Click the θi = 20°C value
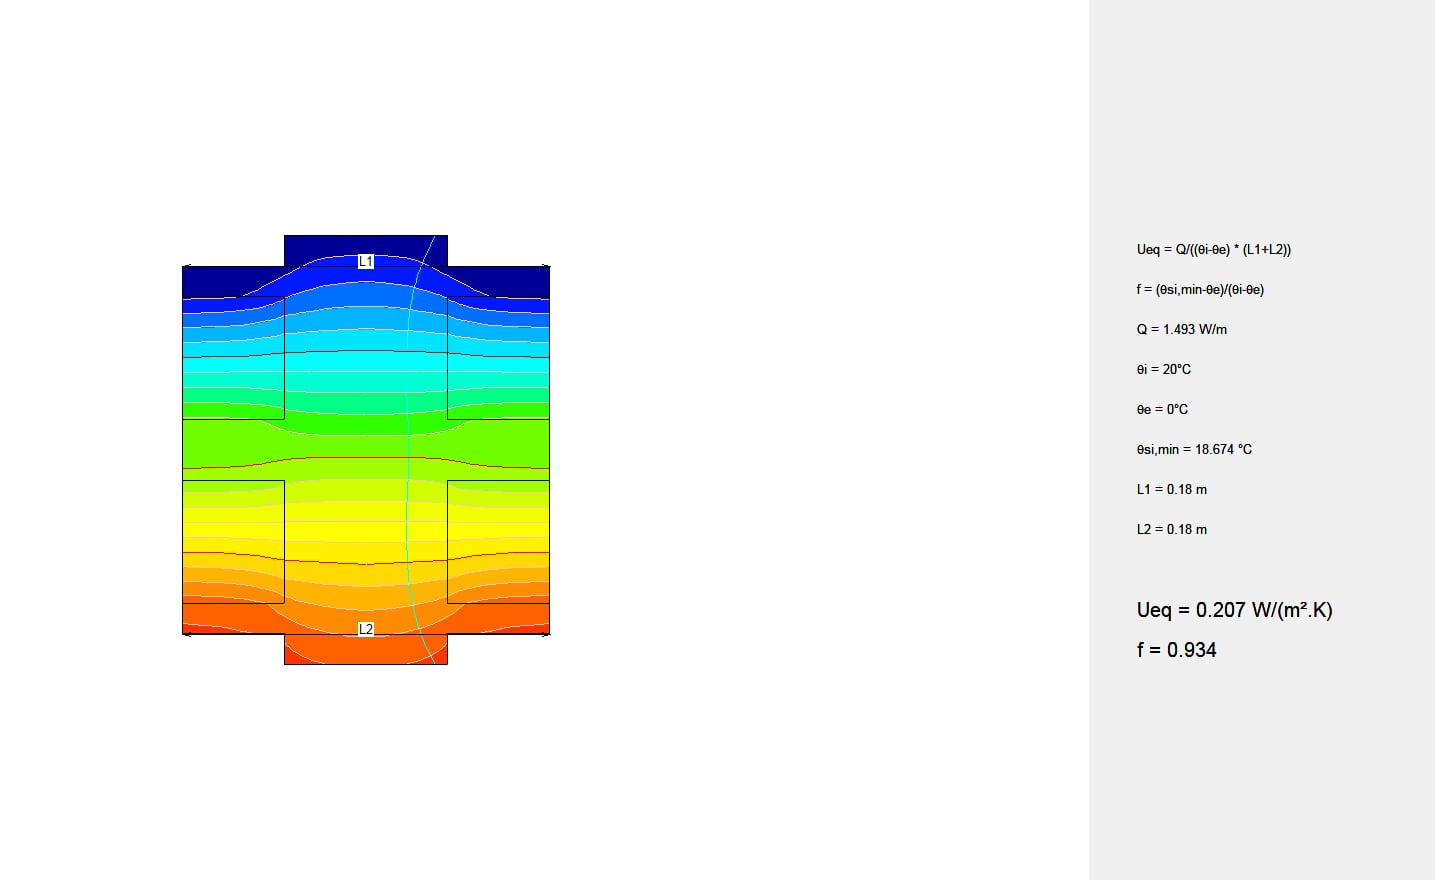Screen dimensions: 1435x880 point(1164,369)
